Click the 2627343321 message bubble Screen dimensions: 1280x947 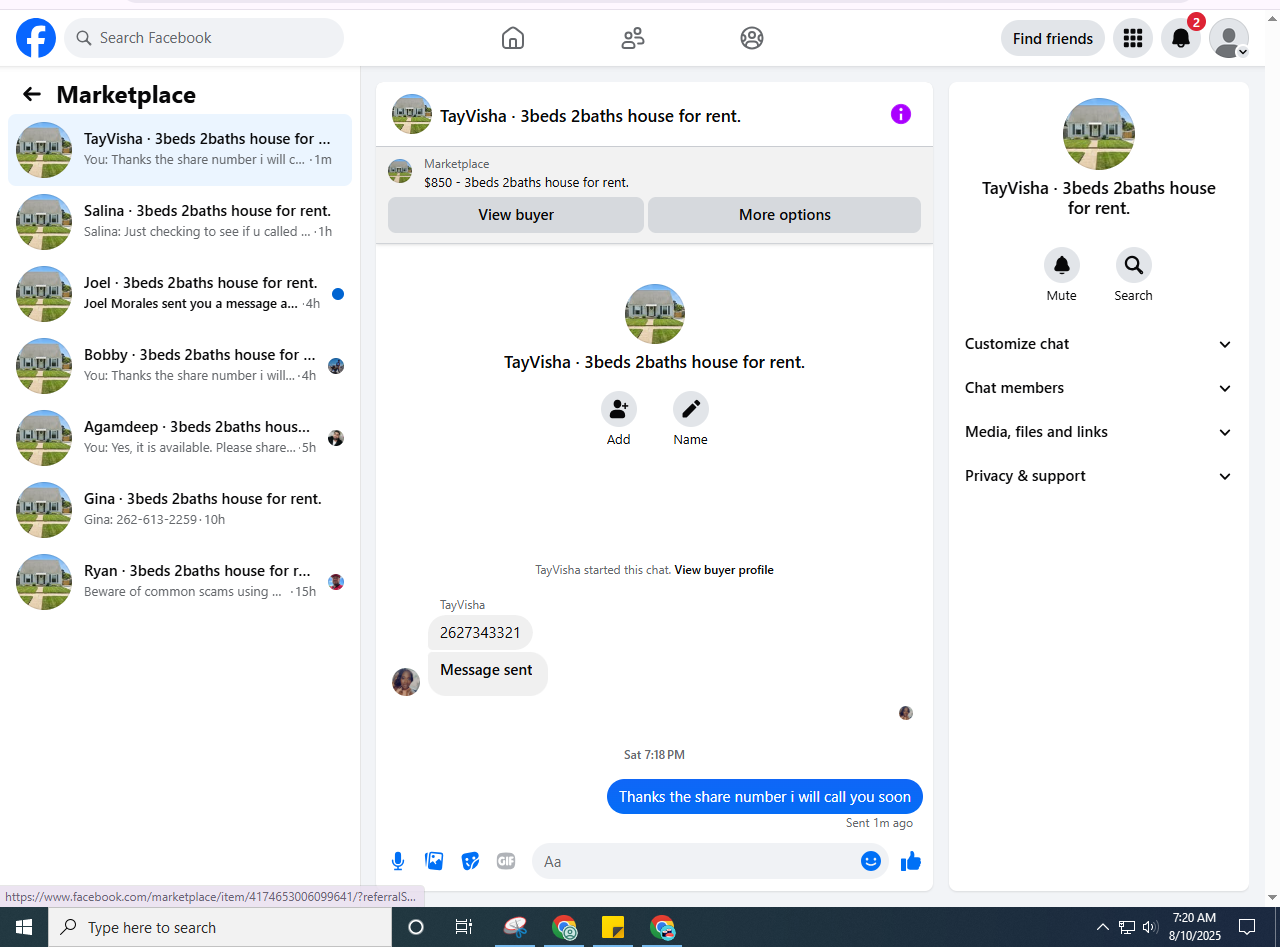click(480, 633)
